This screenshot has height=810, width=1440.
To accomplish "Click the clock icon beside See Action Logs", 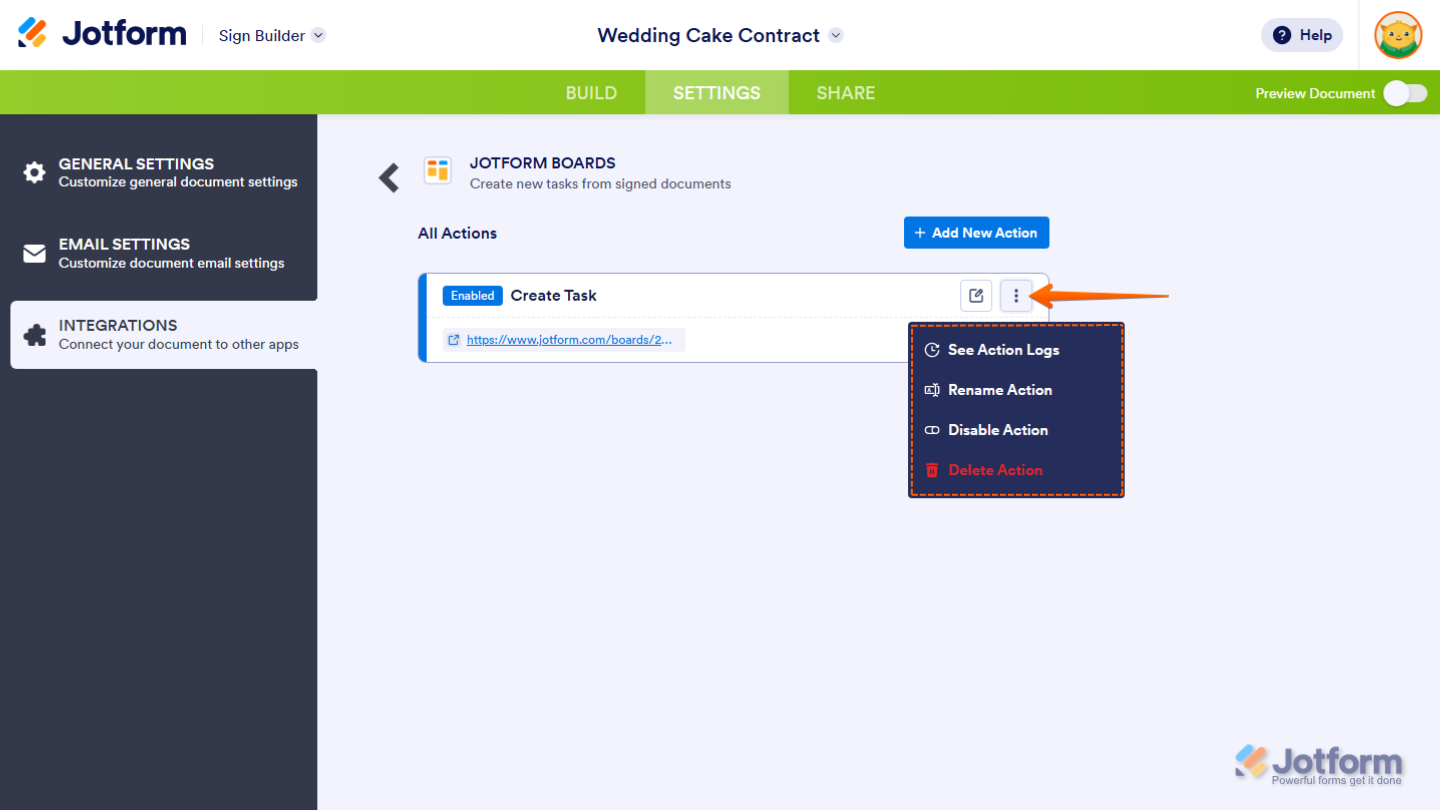I will 932,350.
